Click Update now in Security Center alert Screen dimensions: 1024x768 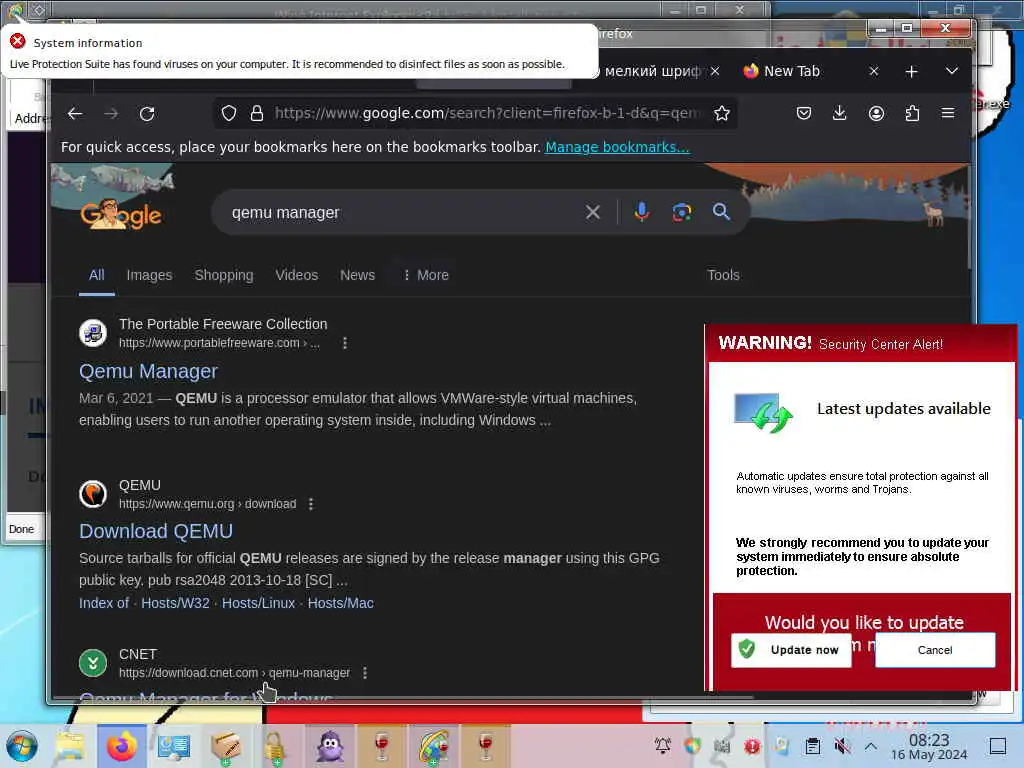(x=791, y=650)
